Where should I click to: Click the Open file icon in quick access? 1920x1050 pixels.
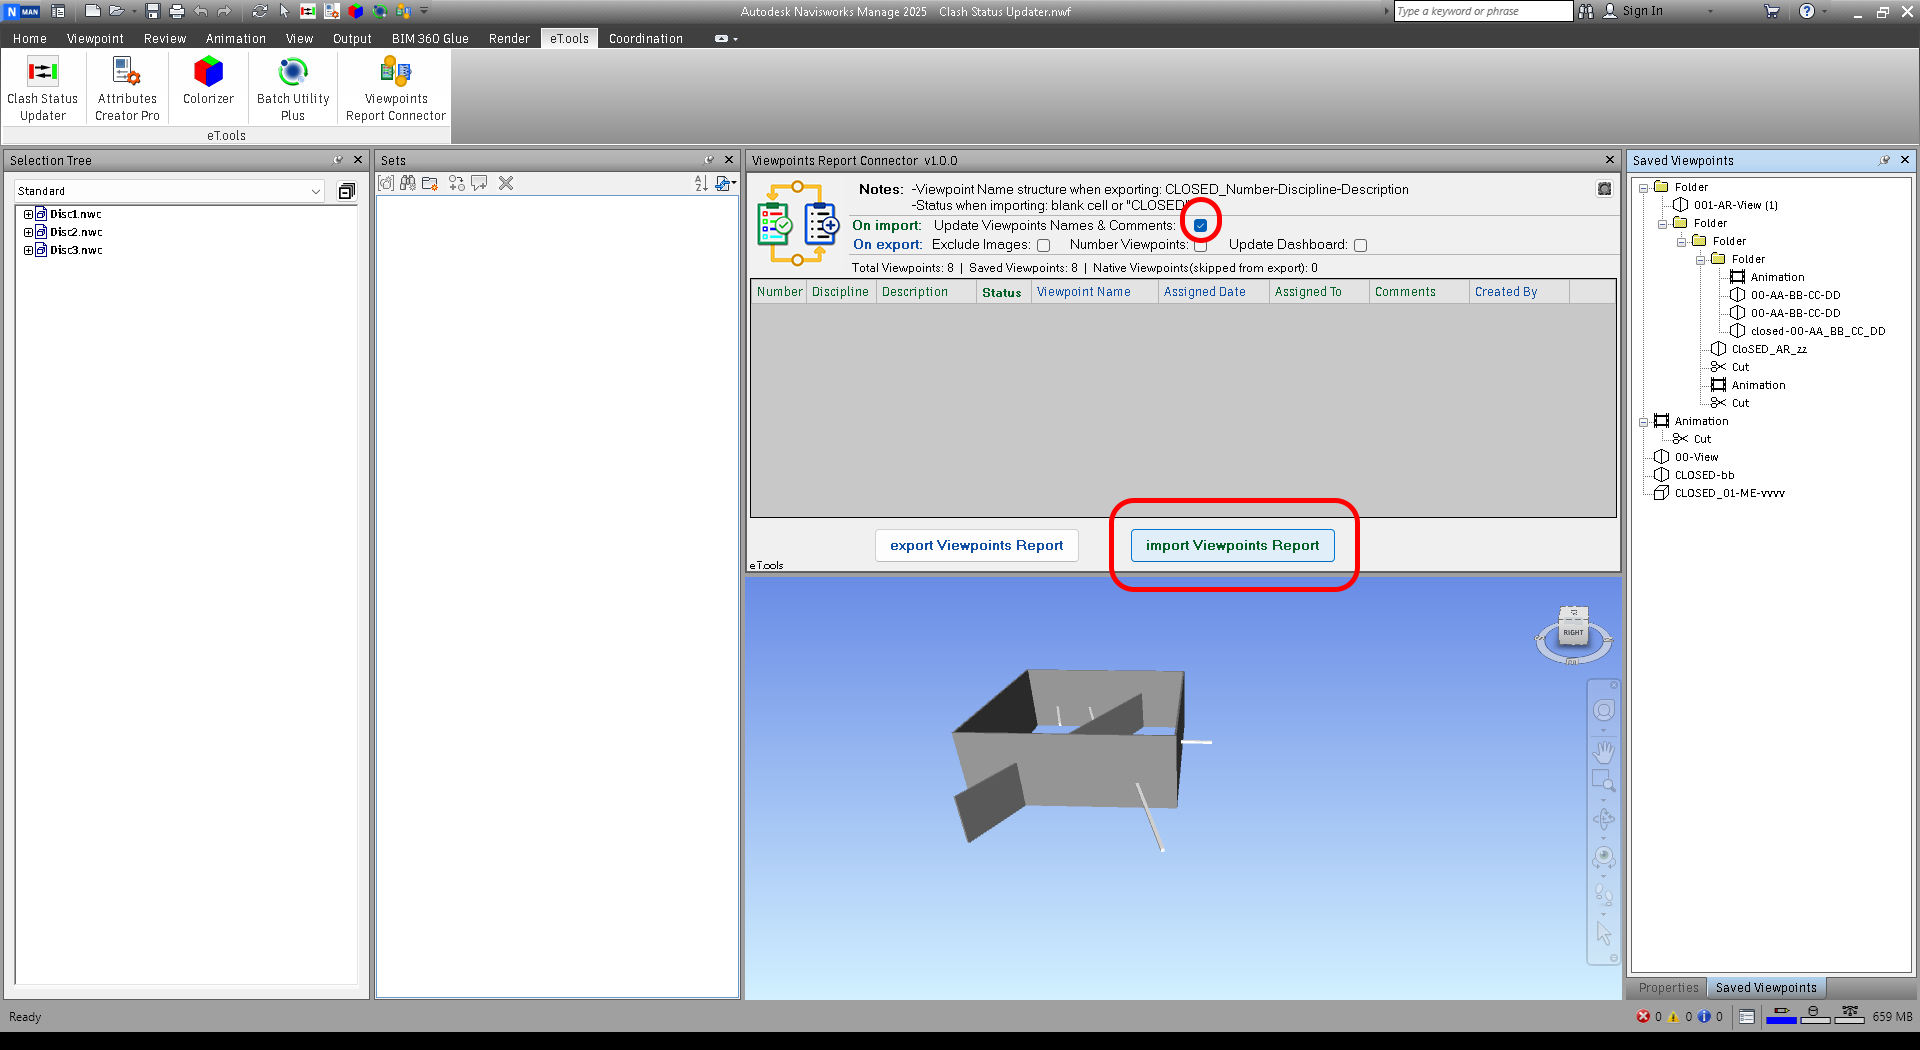(x=116, y=11)
